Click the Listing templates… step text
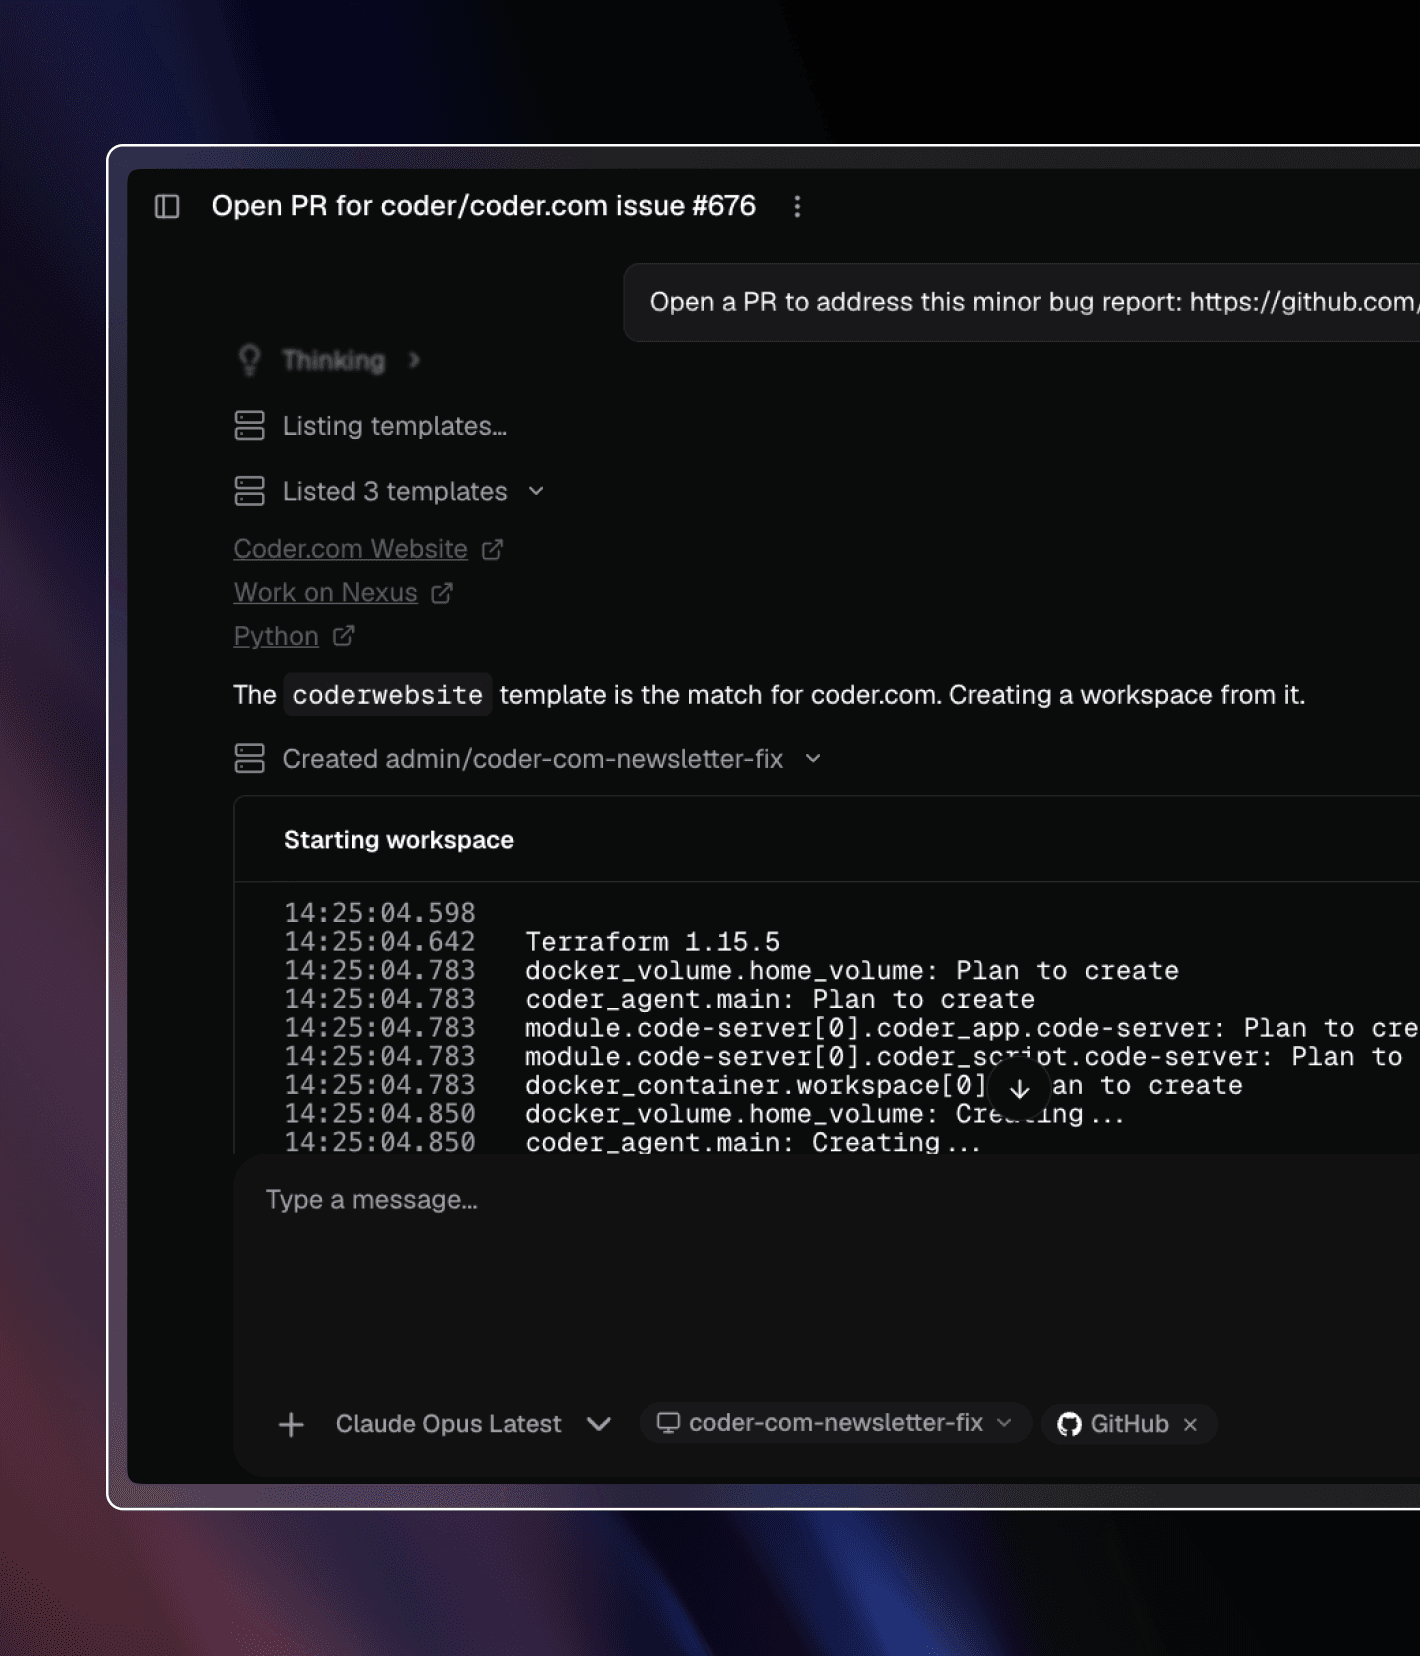Screen dimensions: 1420x1656 395,426
